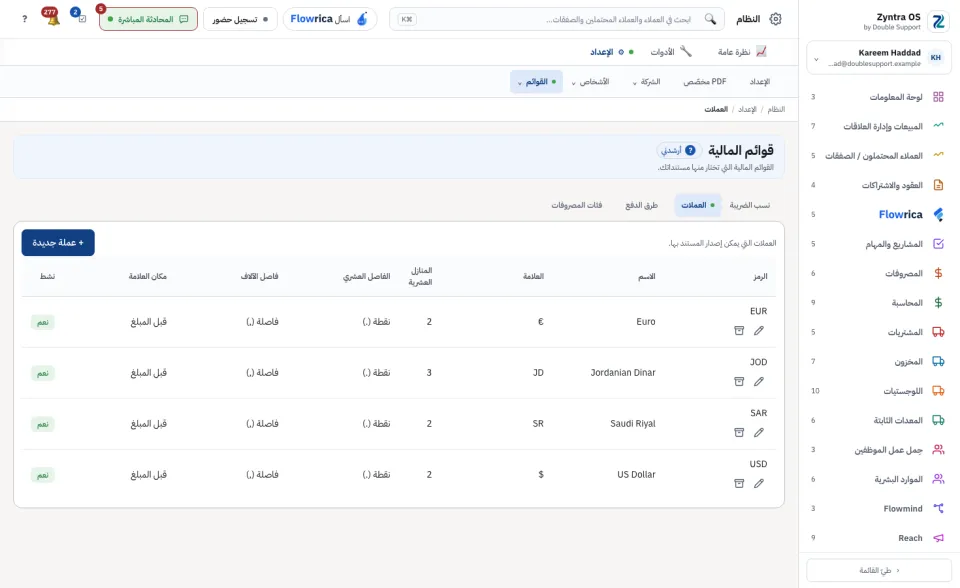Open PDF مخصص menu item
This screenshot has width=960, height=588.
(x=705, y=81)
